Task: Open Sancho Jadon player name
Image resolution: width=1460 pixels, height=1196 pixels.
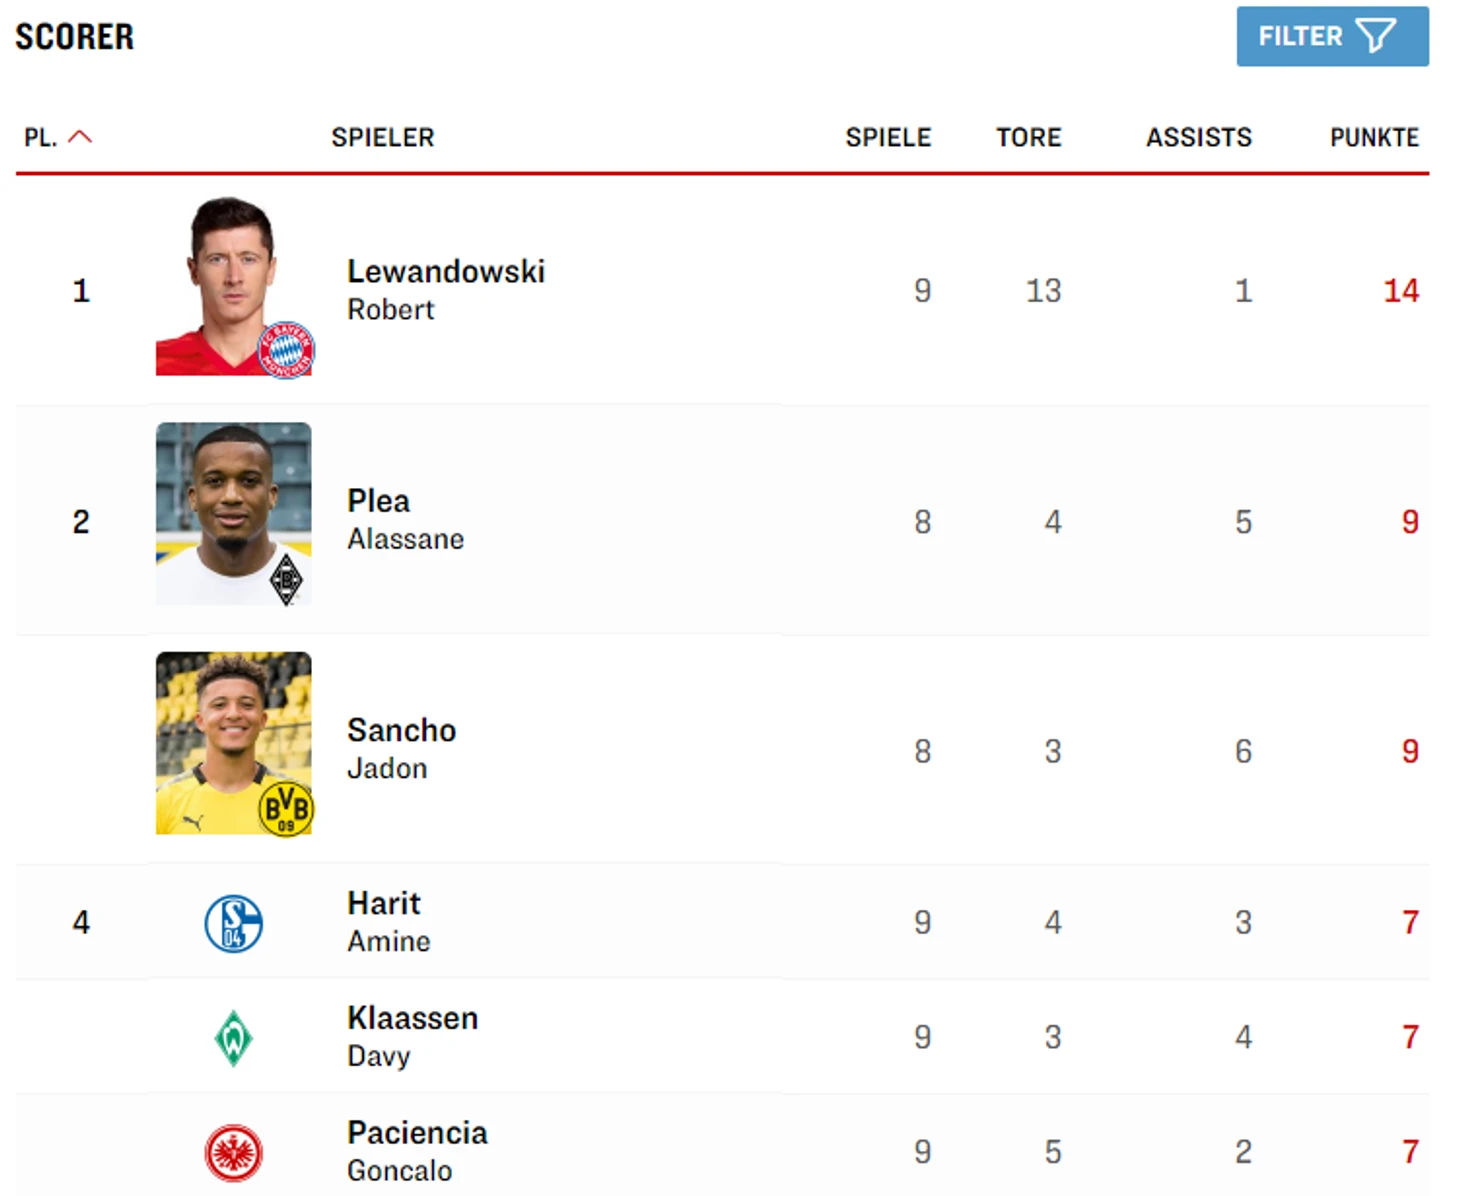Action: point(401,748)
